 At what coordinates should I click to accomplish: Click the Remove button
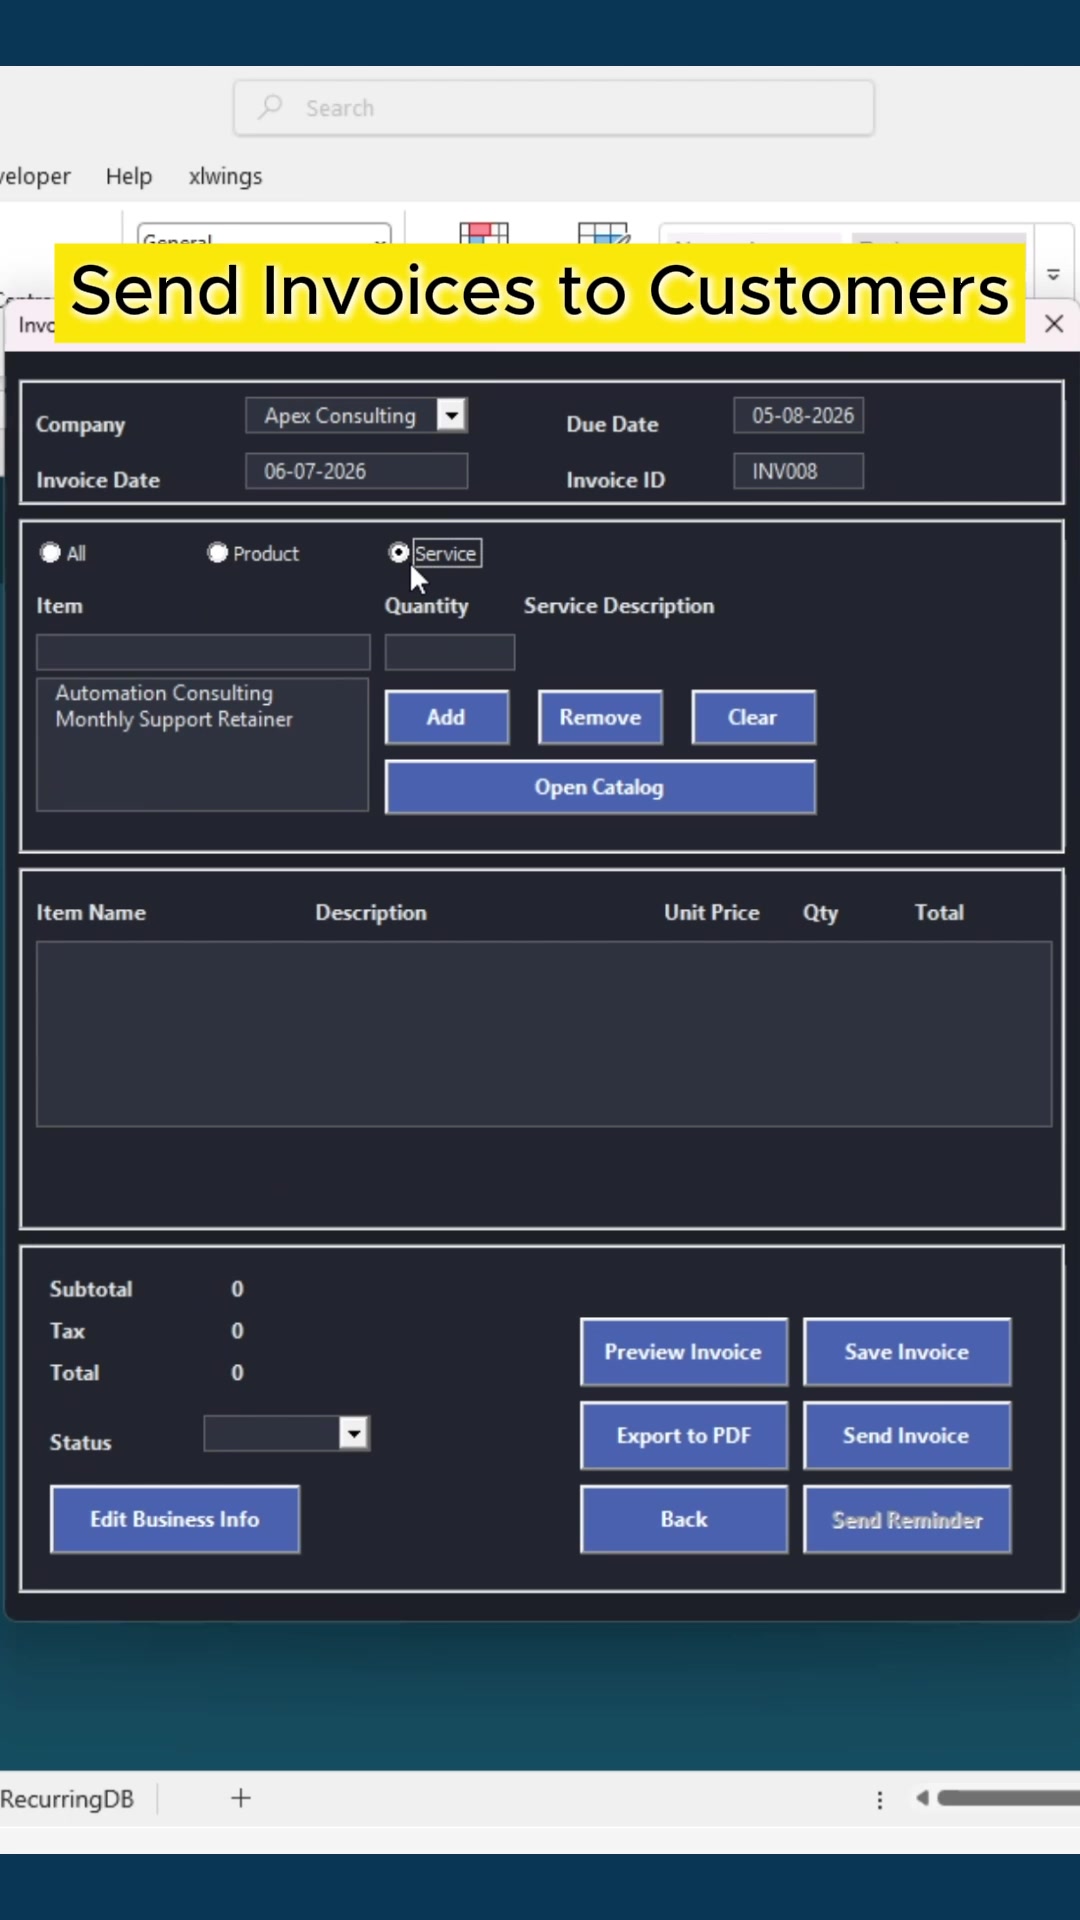[600, 717]
